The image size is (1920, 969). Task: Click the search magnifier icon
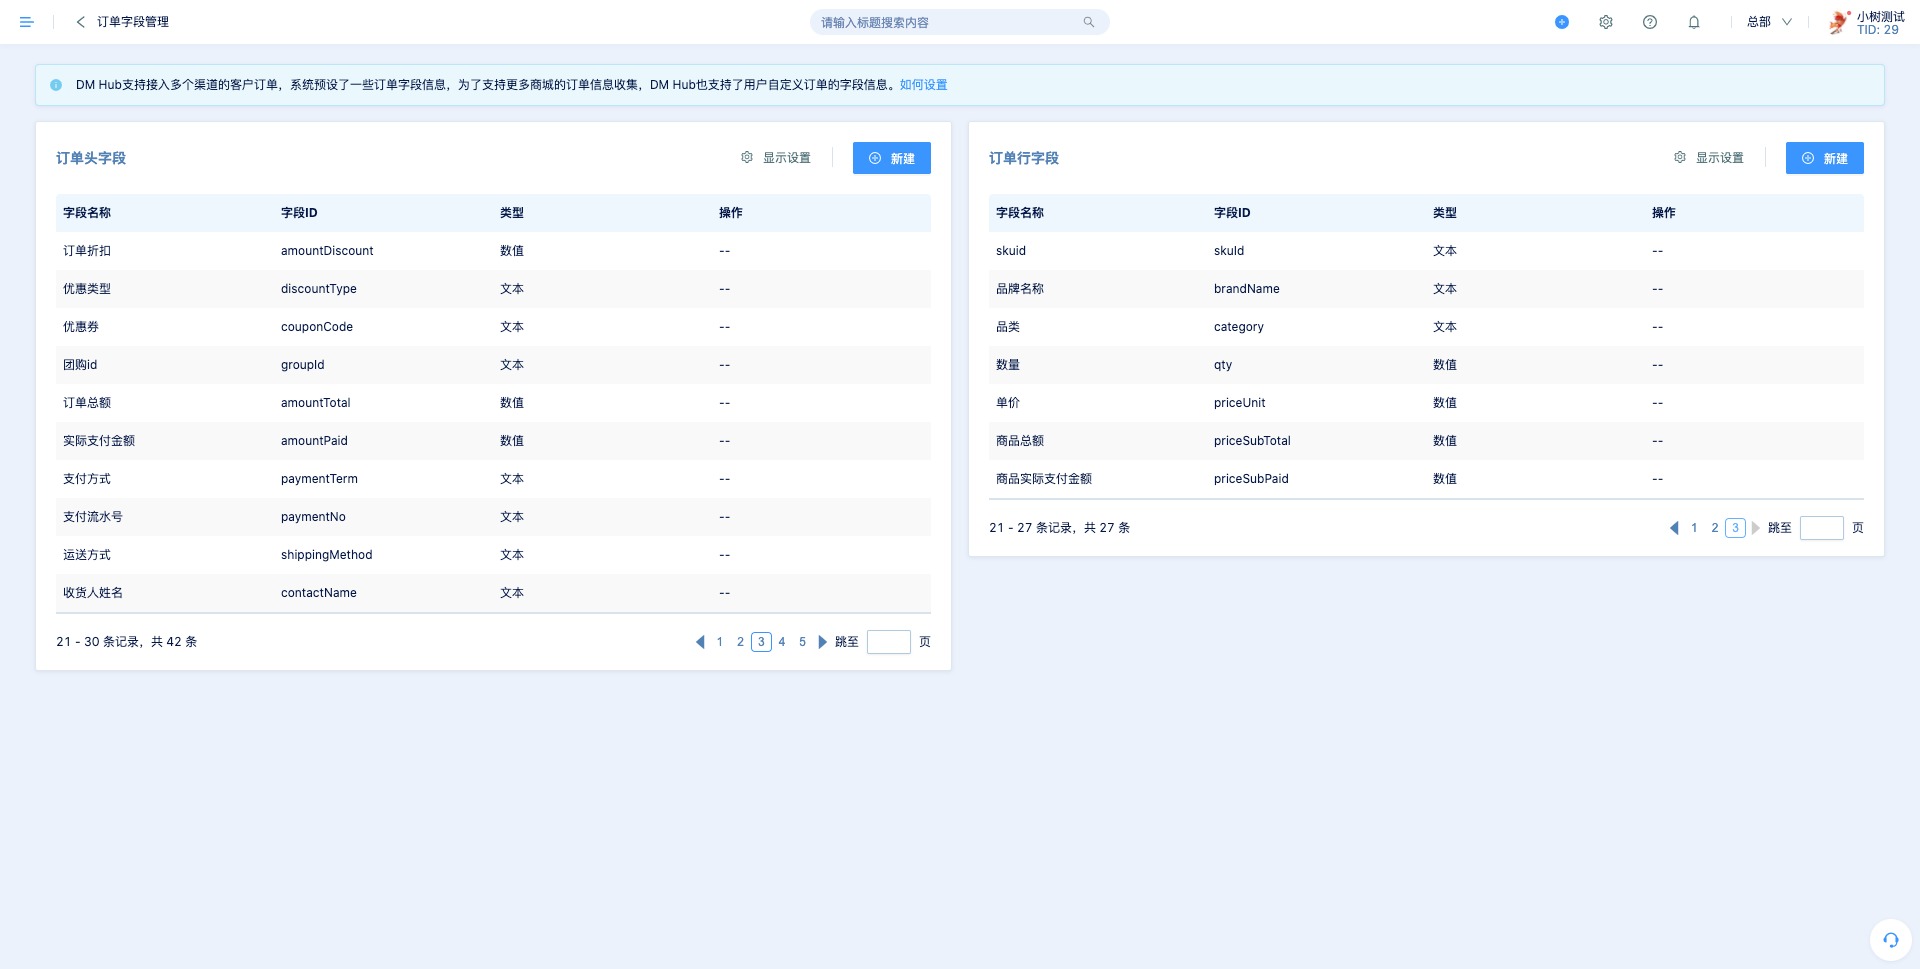pos(1089,22)
